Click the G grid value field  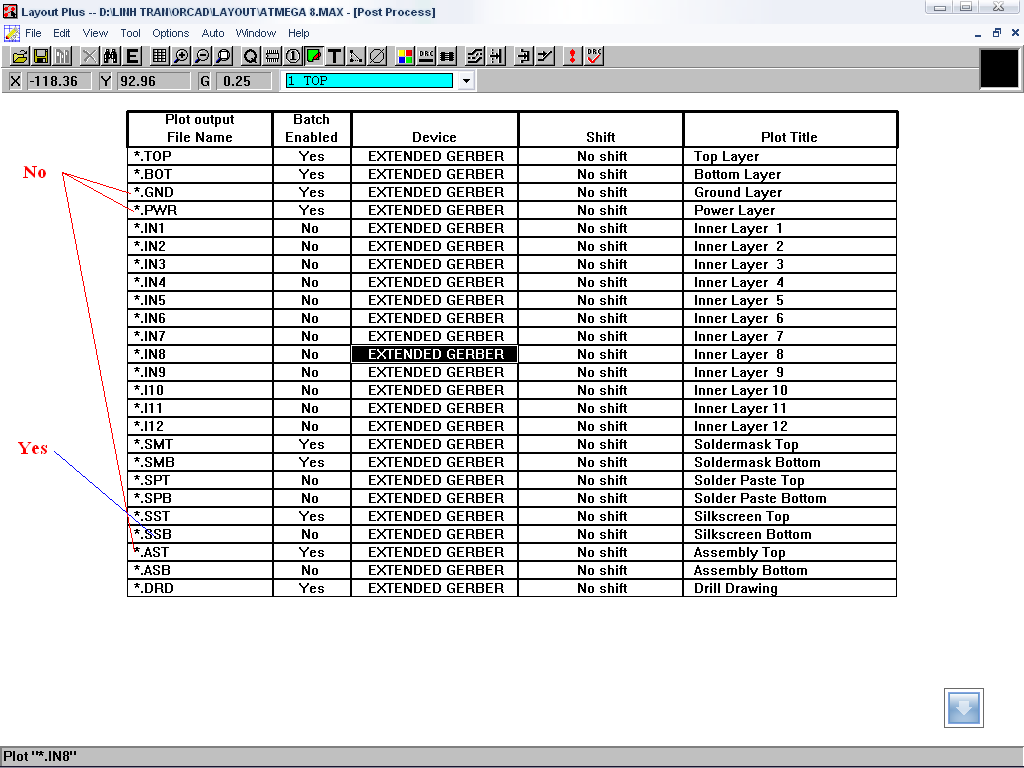pyautogui.click(x=244, y=81)
